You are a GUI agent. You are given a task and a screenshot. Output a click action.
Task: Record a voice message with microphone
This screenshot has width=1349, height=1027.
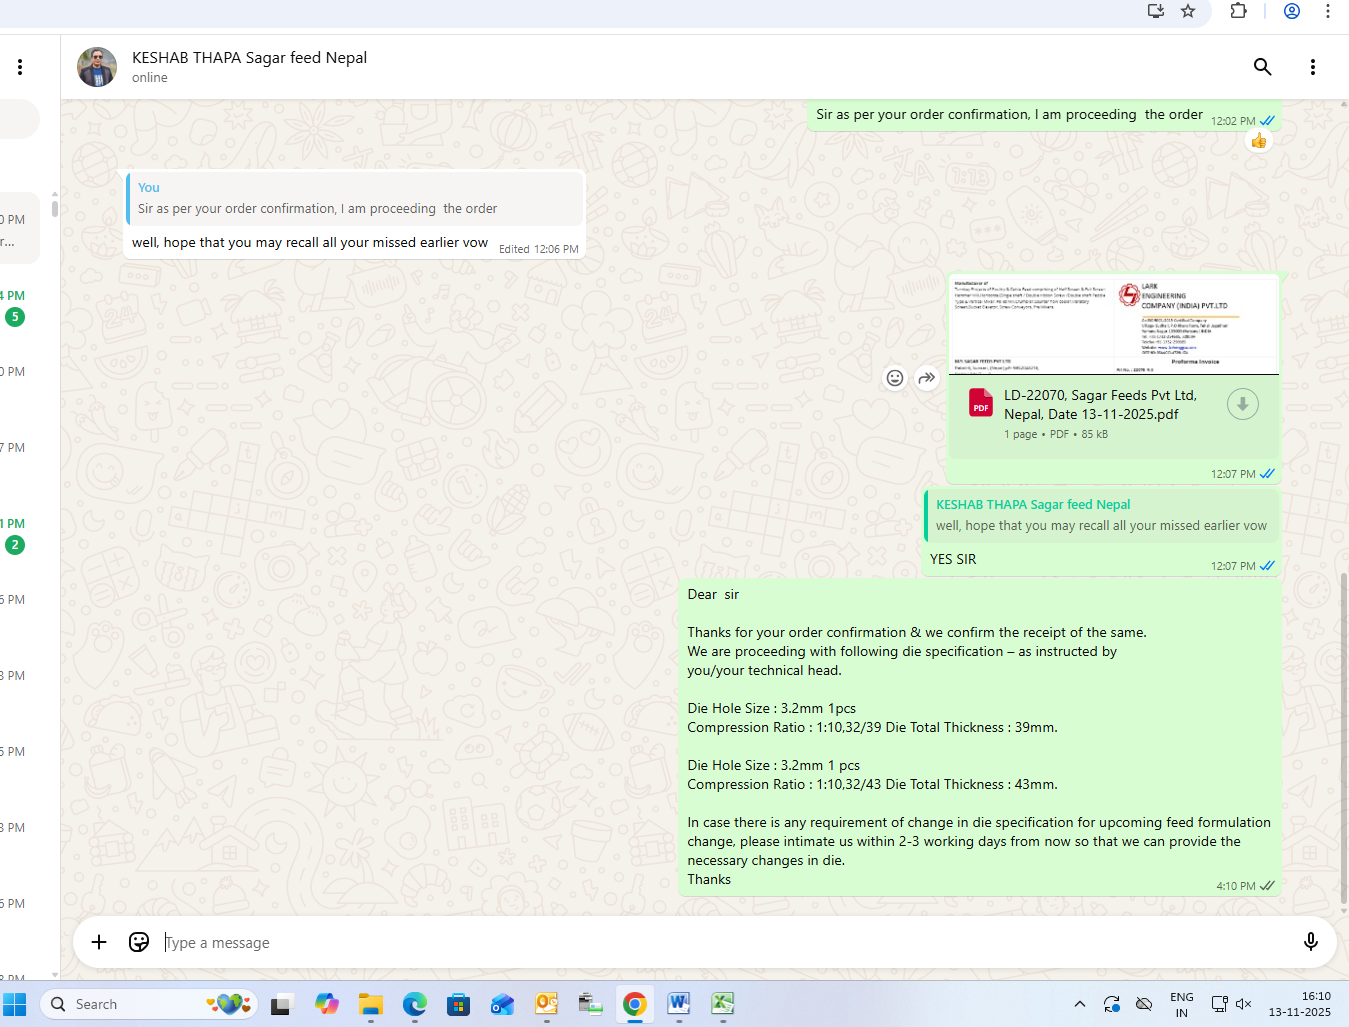1310,942
